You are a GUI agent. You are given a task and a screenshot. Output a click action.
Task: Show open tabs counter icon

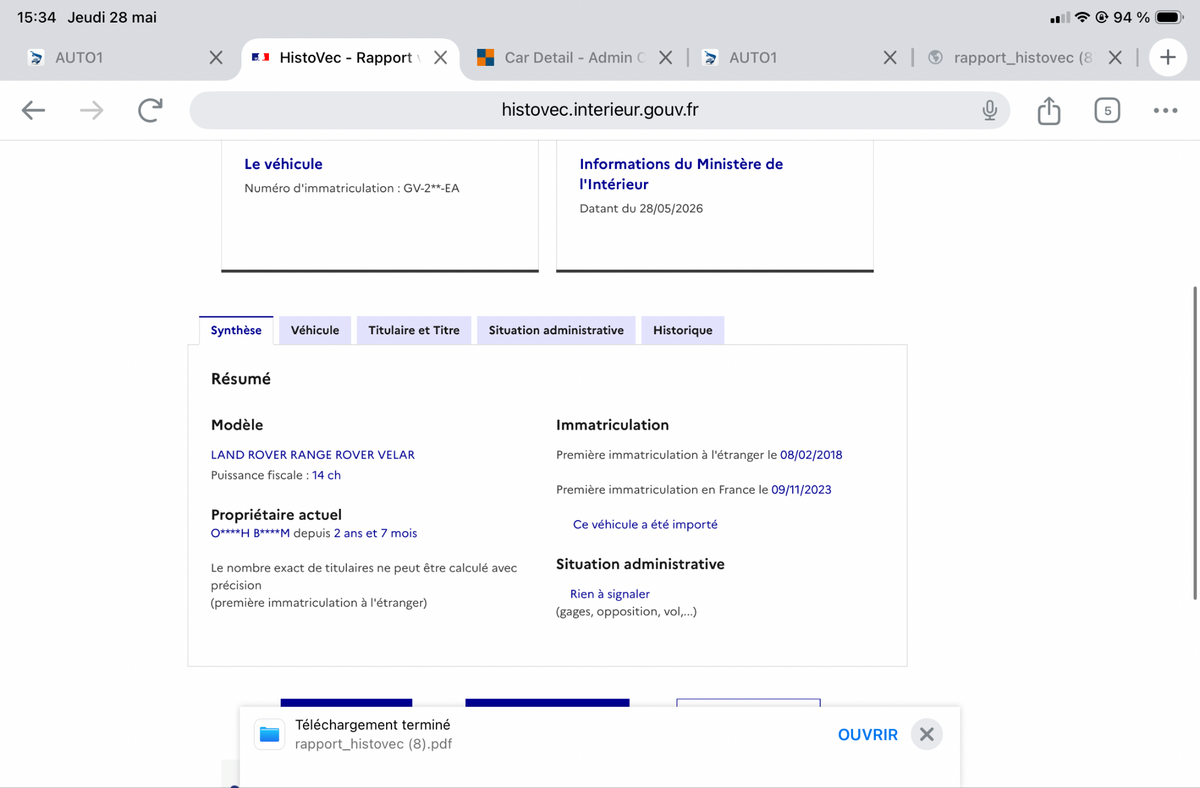pos(1107,110)
